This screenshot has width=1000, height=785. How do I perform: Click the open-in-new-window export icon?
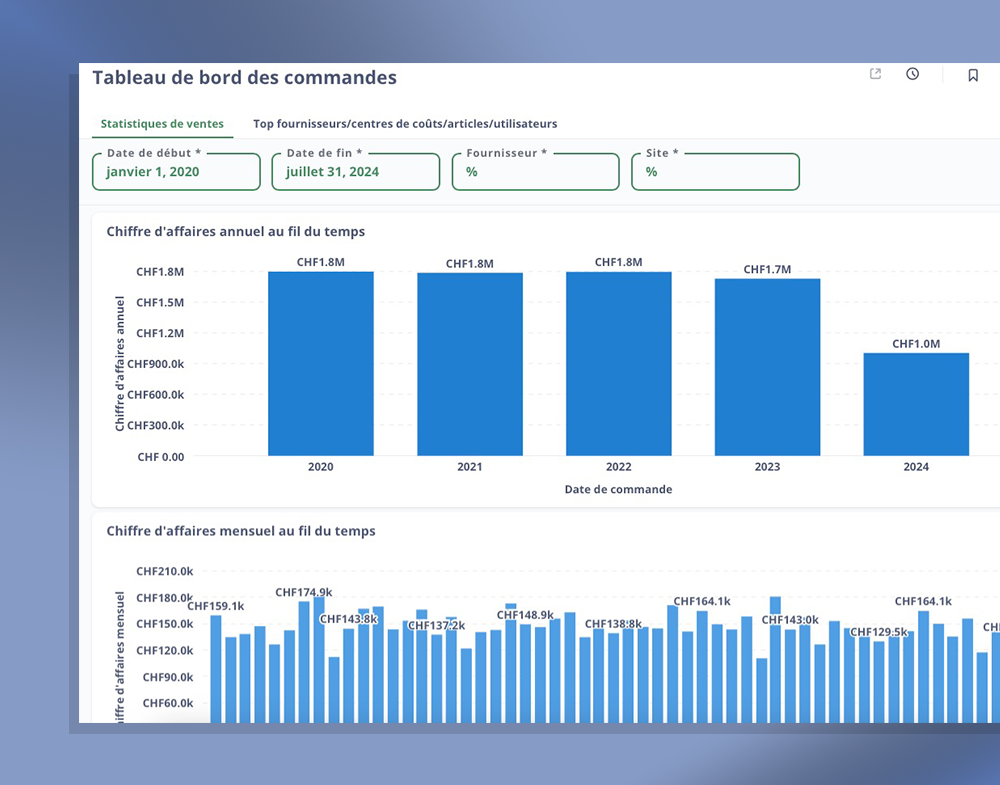click(875, 75)
